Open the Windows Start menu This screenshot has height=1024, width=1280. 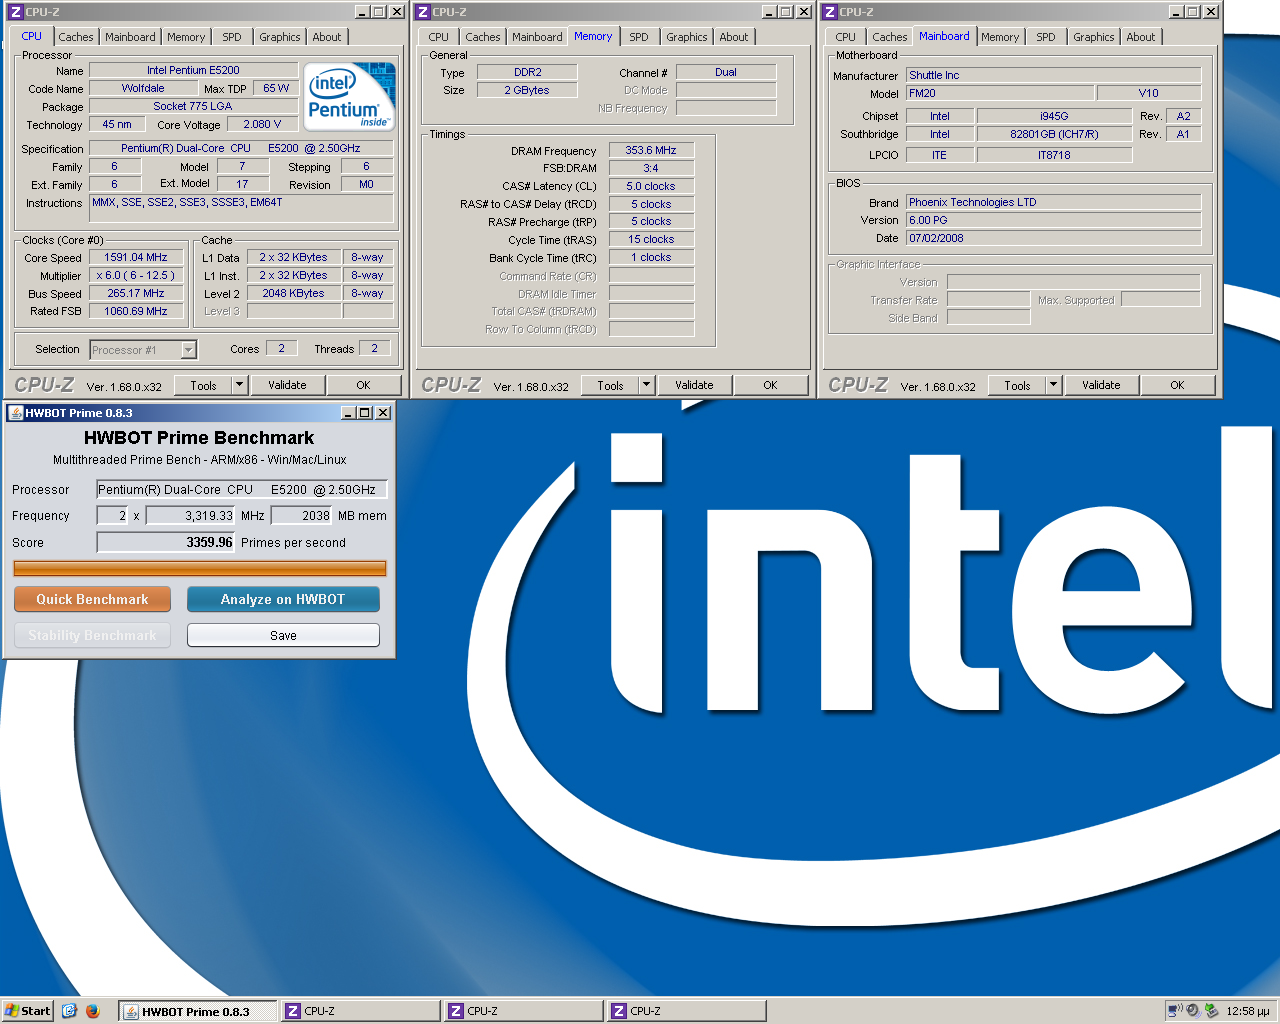[27, 1011]
